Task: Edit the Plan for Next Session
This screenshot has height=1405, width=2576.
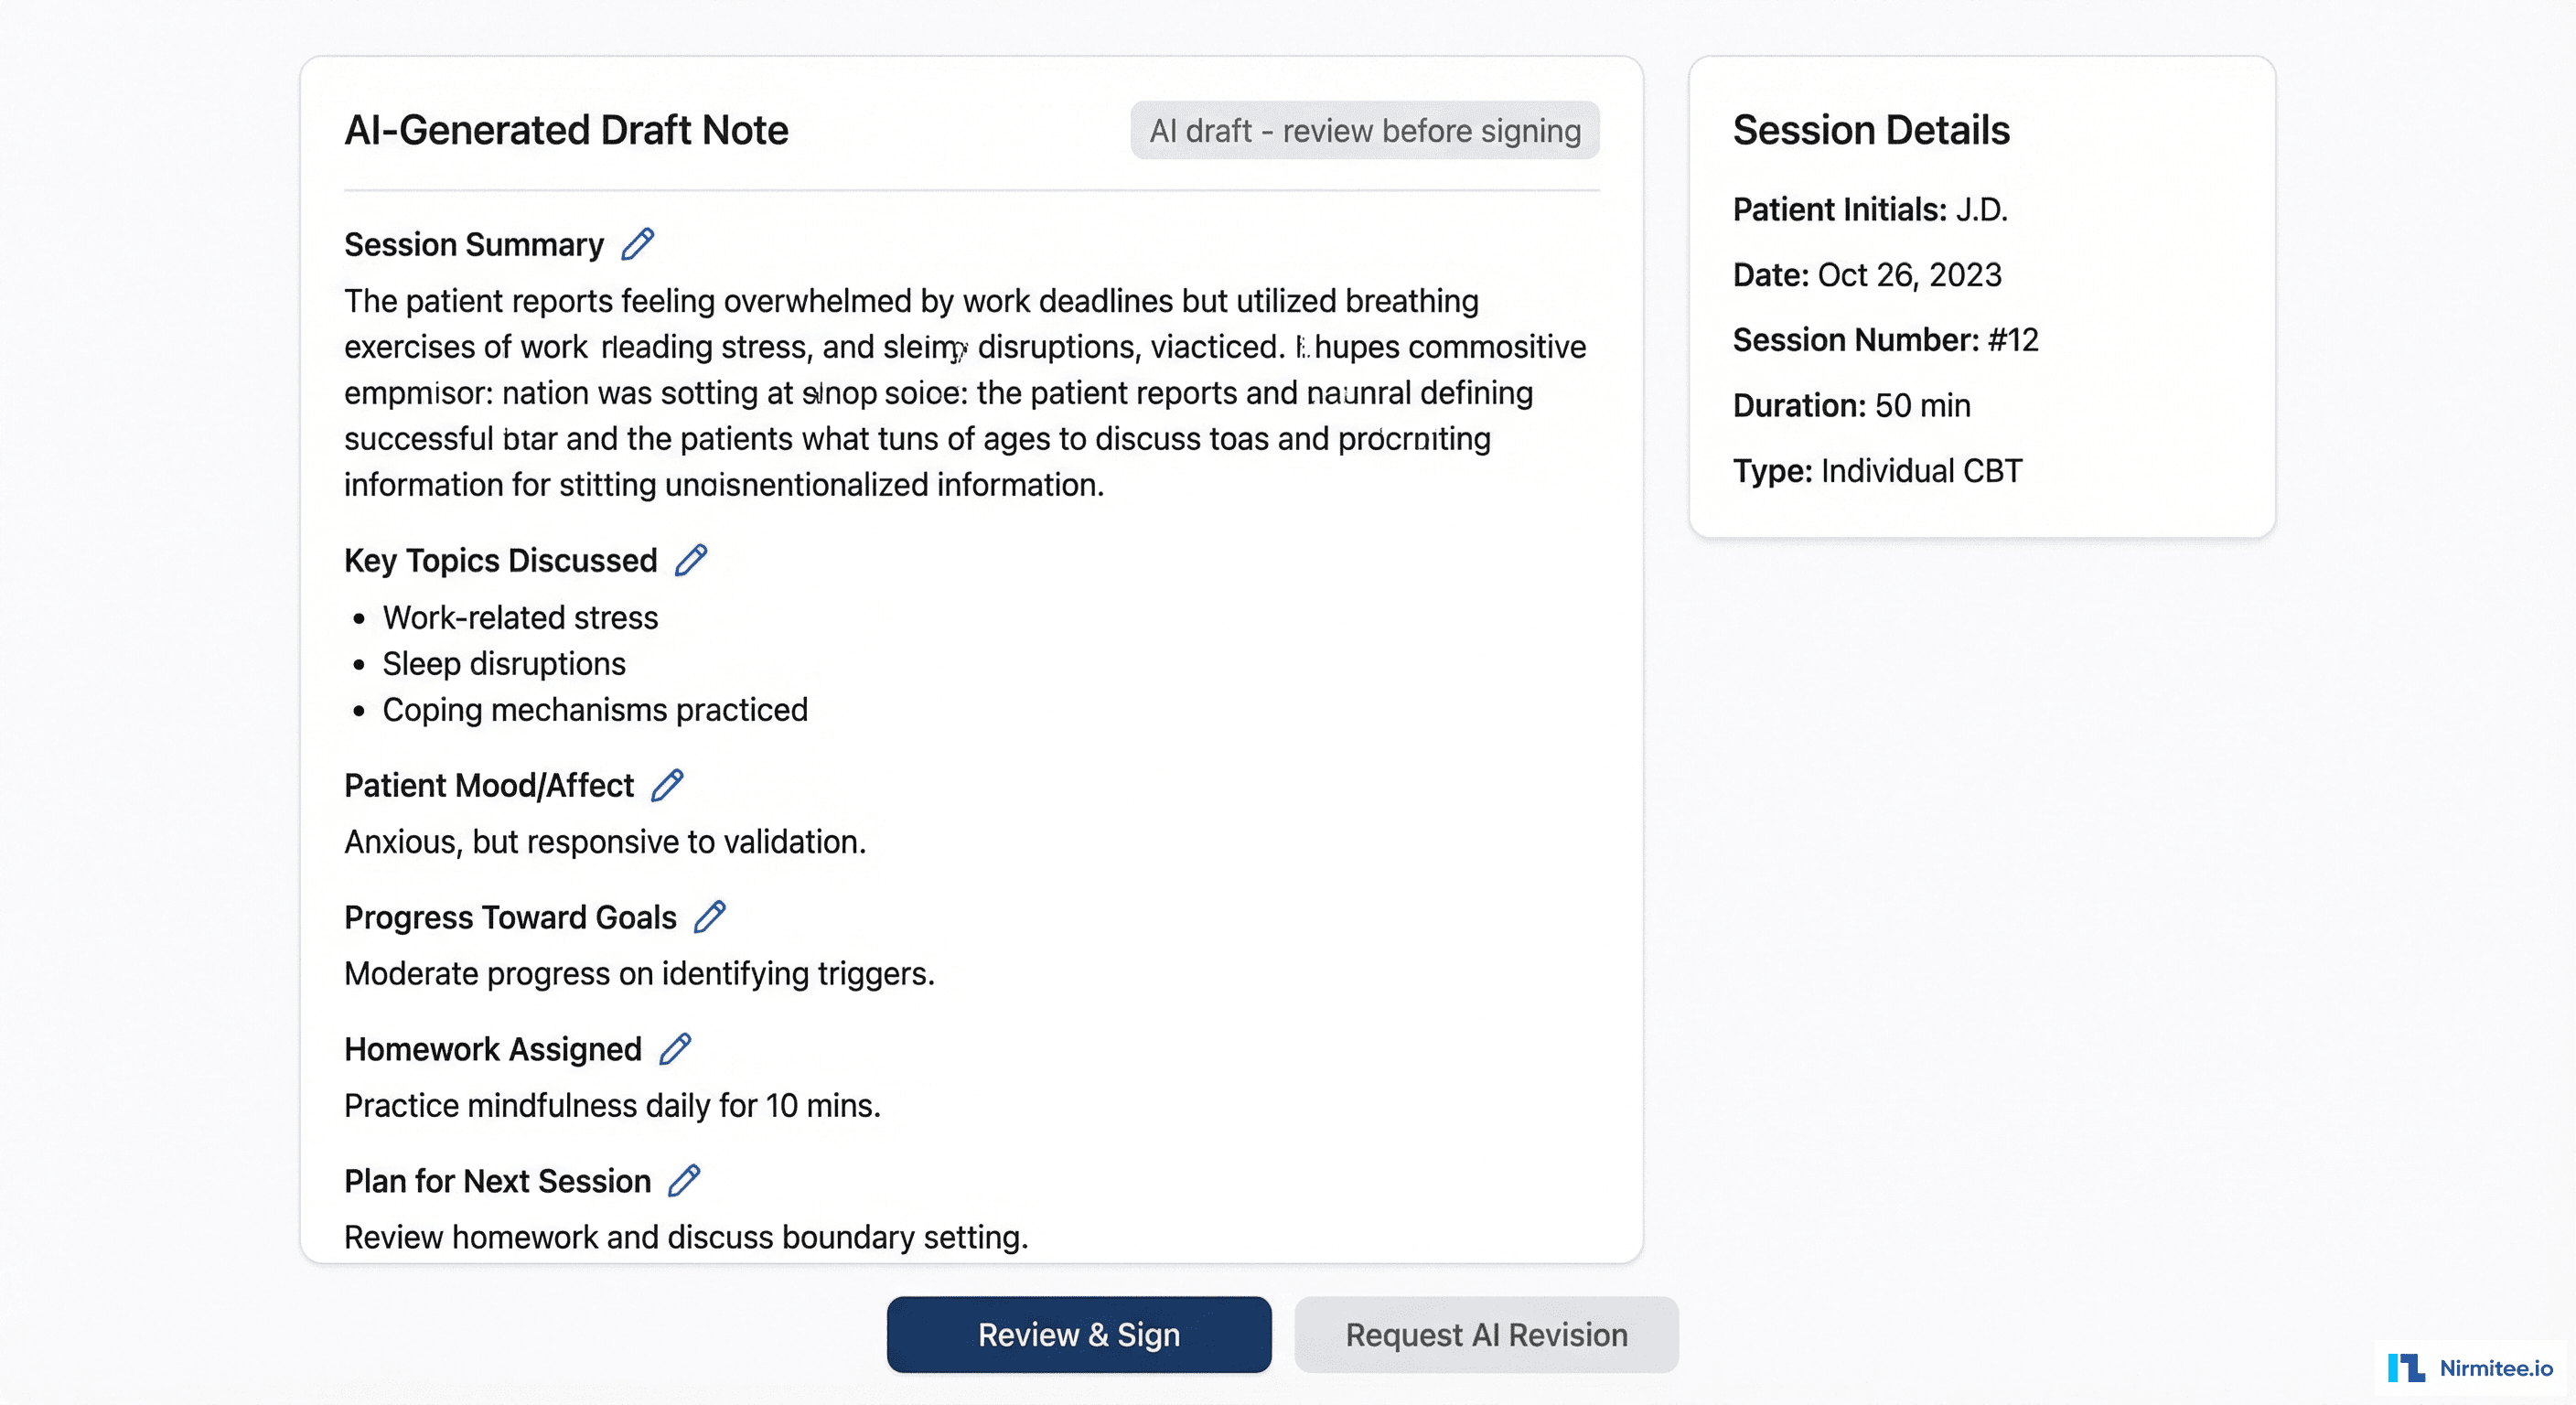Action: (x=684, y=1181)
